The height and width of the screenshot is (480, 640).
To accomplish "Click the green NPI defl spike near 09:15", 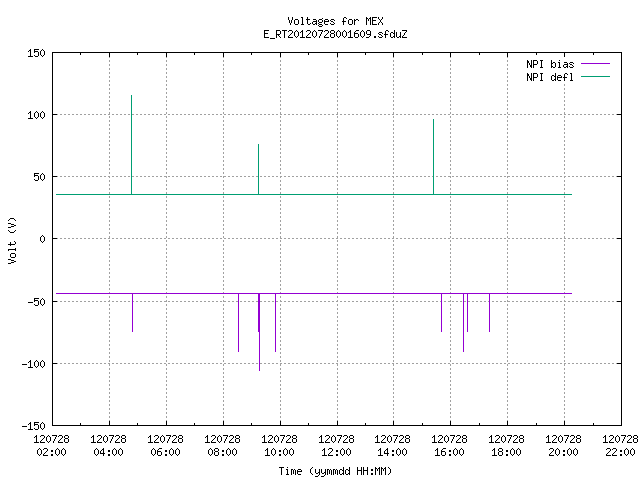I will click(258, 169).
